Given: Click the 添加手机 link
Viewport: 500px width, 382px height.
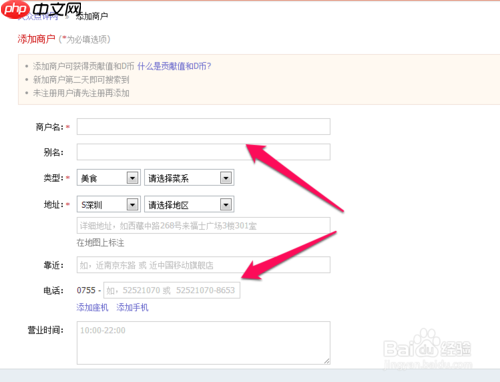Looking at the screenshot, I should 132,307.
